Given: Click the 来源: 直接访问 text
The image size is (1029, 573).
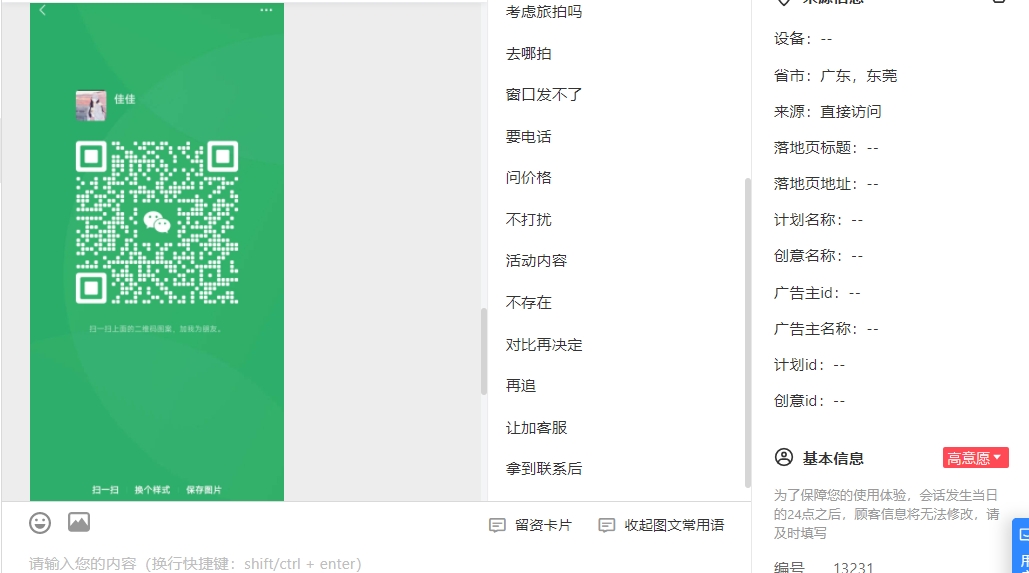Looking at the screenshot, I should pyautogui.click(x=827, y=112).
